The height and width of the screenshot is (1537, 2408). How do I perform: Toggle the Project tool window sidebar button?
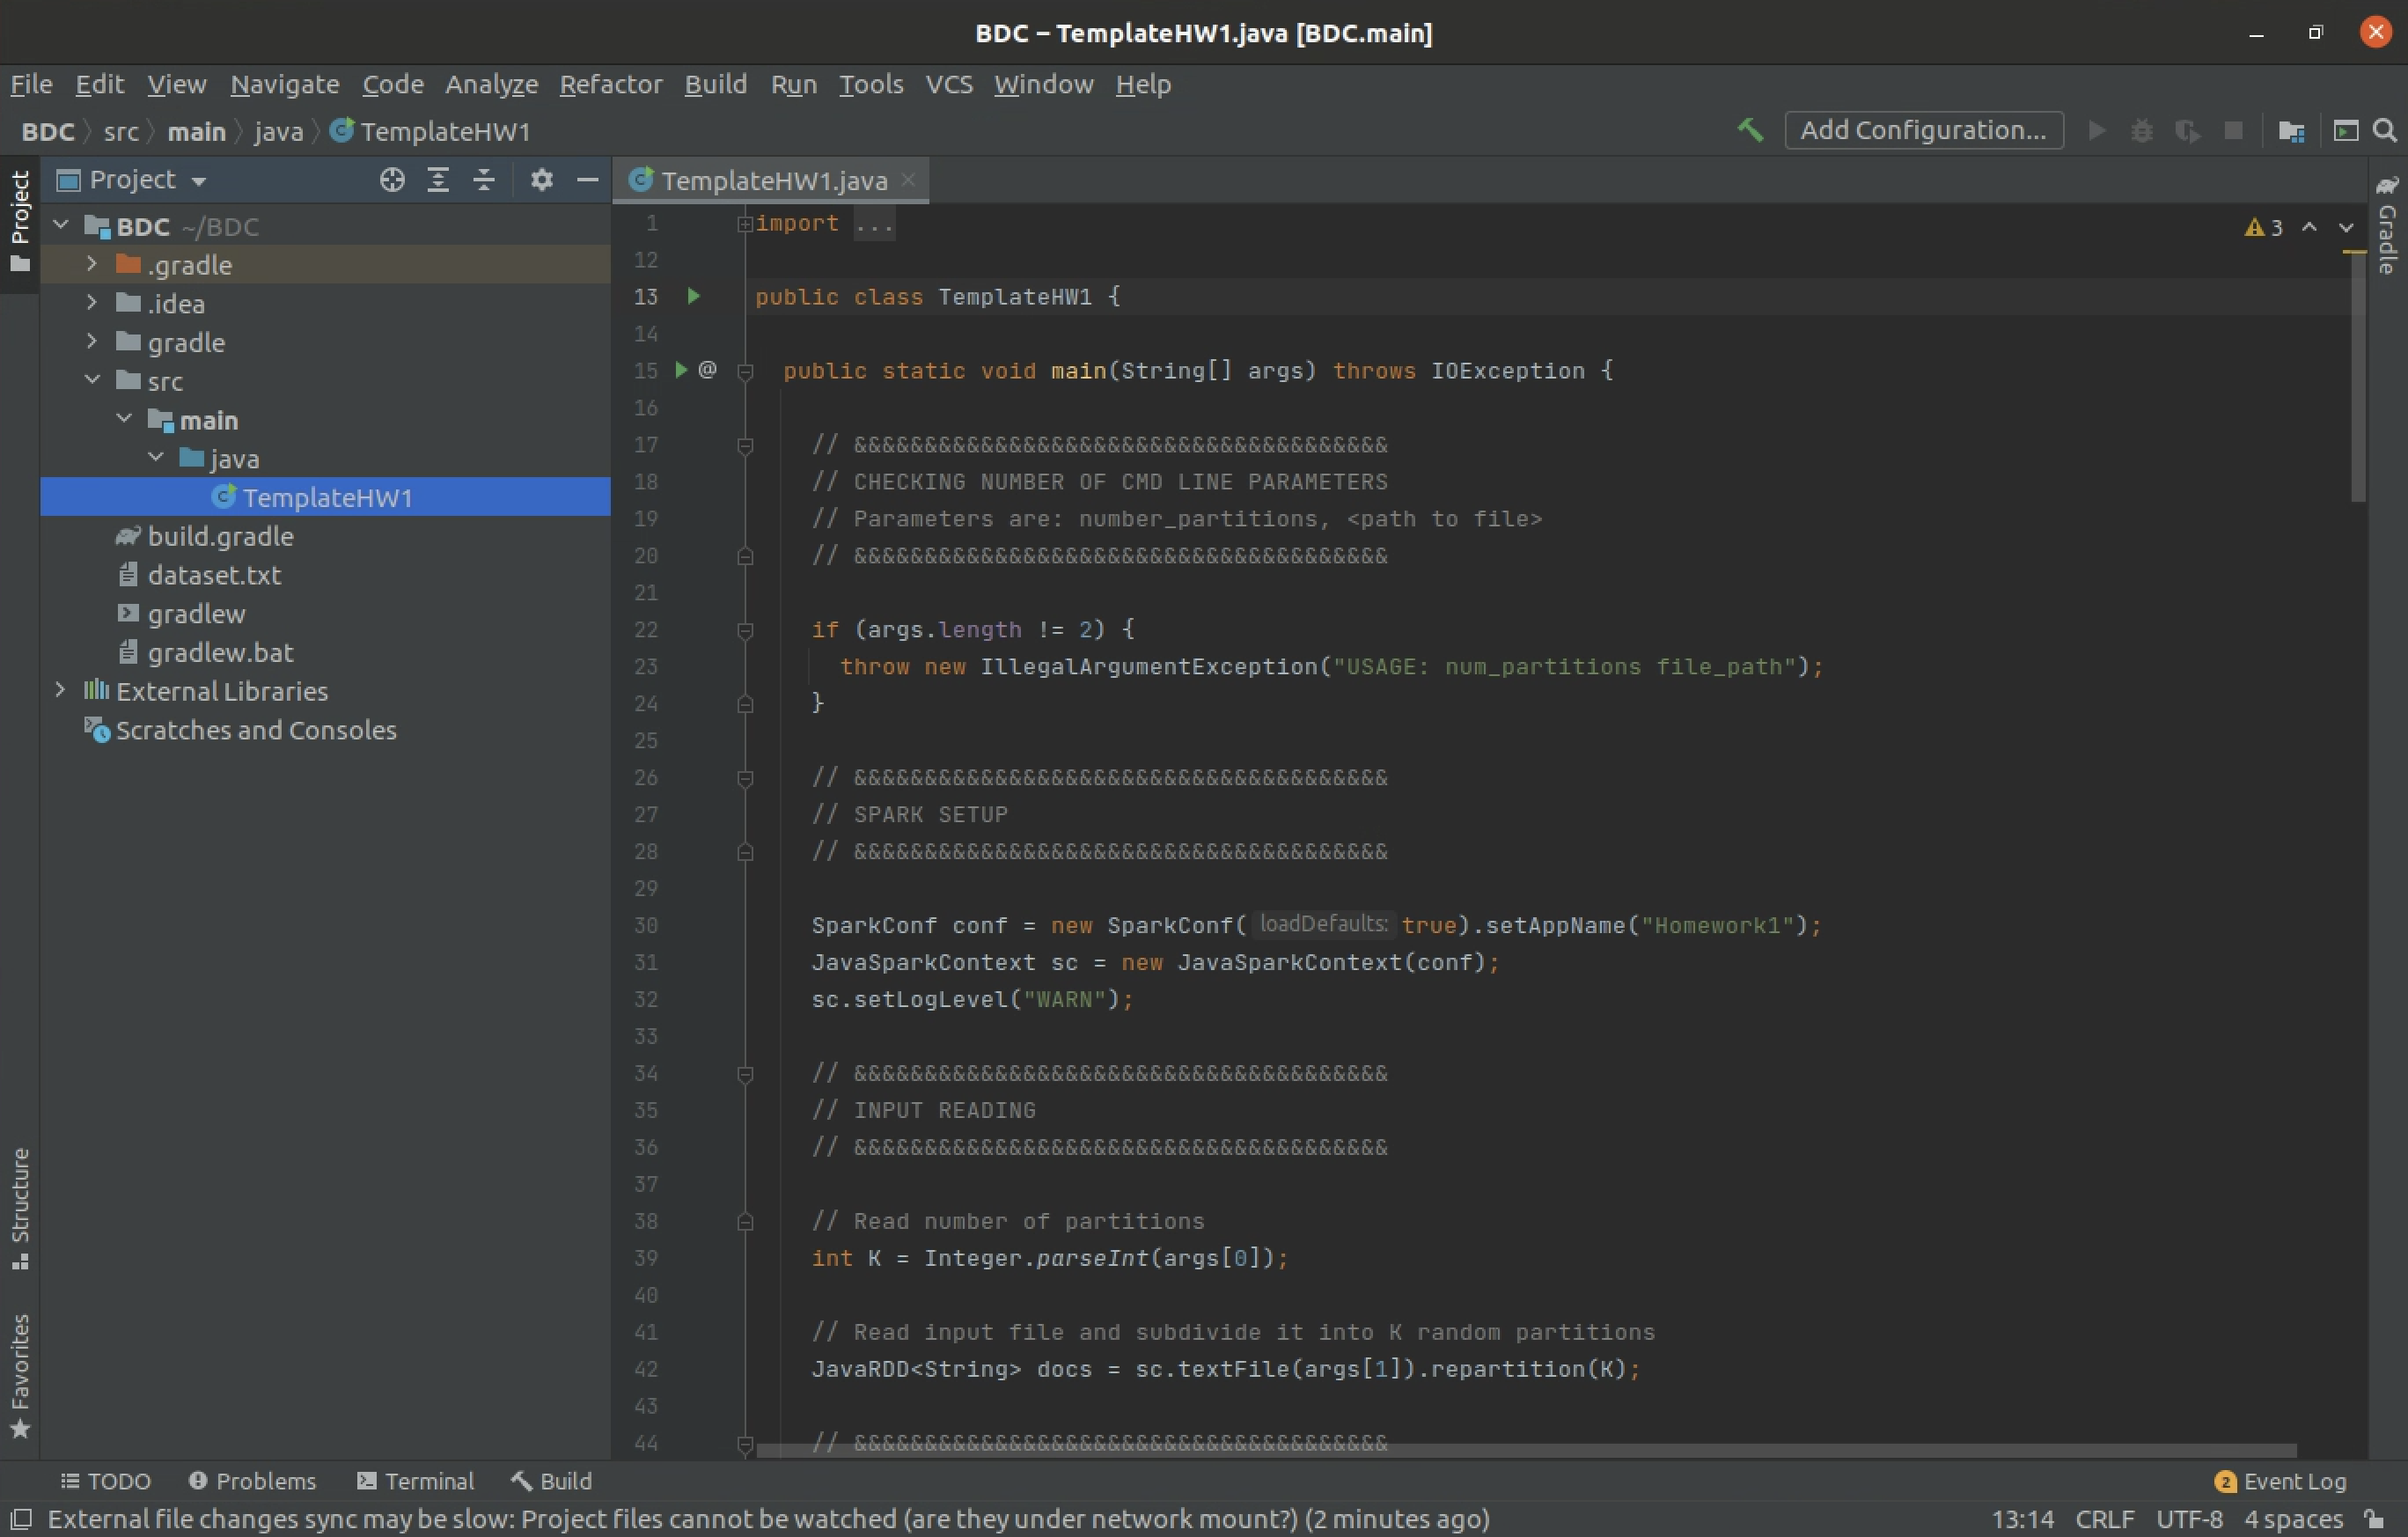20,221
